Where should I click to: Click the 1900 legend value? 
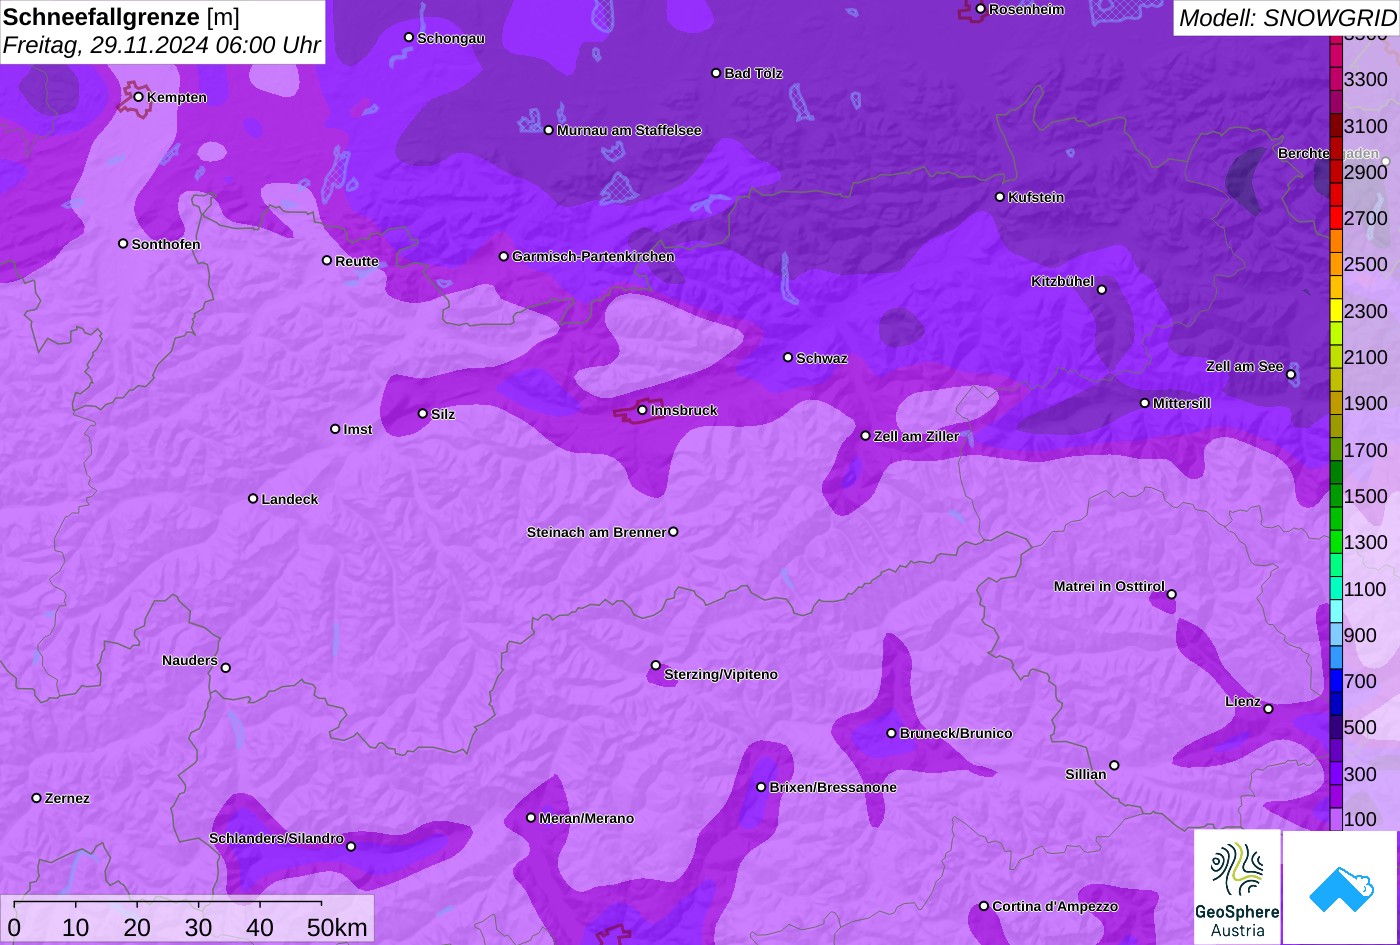pos(1366,403)
